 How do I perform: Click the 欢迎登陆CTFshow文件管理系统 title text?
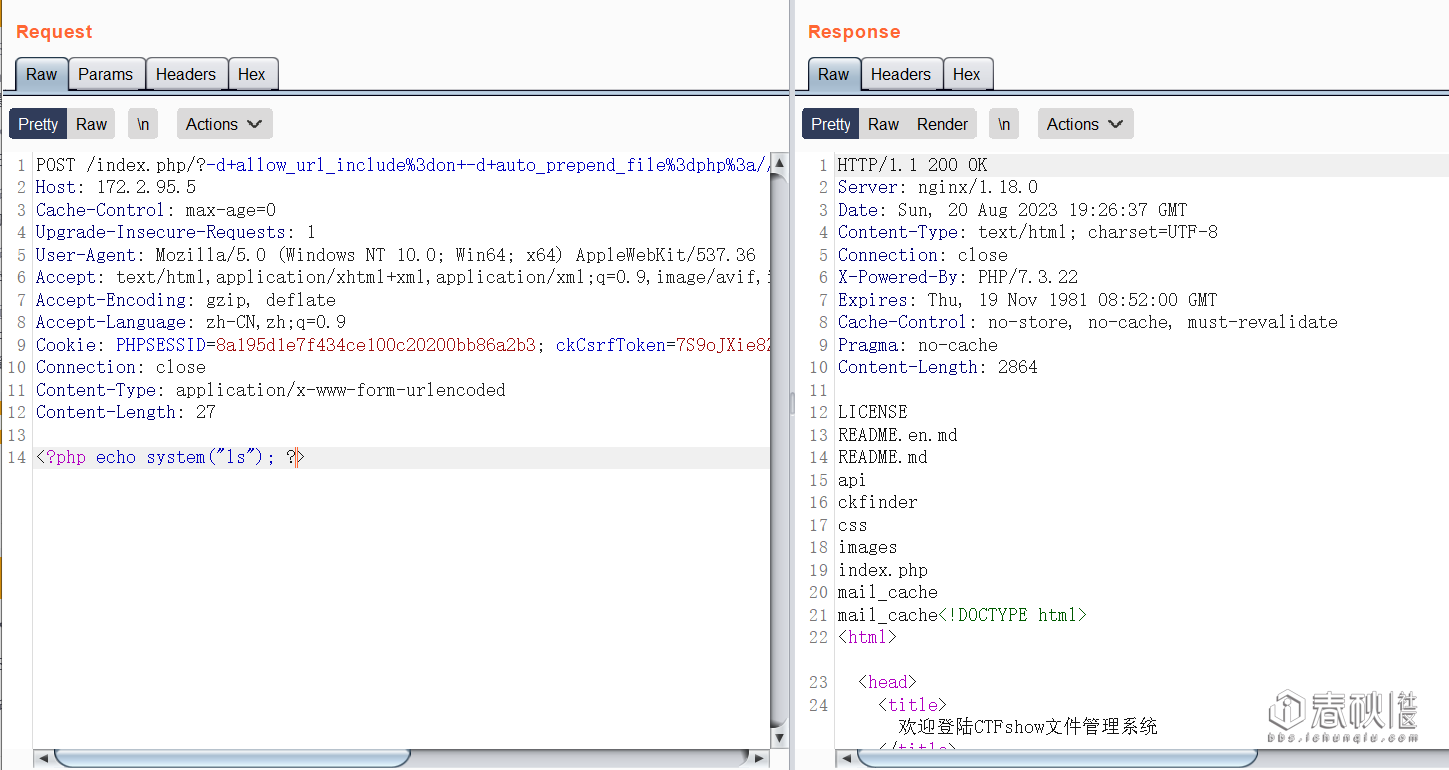pyautogui.click(x=1028, y=727)
